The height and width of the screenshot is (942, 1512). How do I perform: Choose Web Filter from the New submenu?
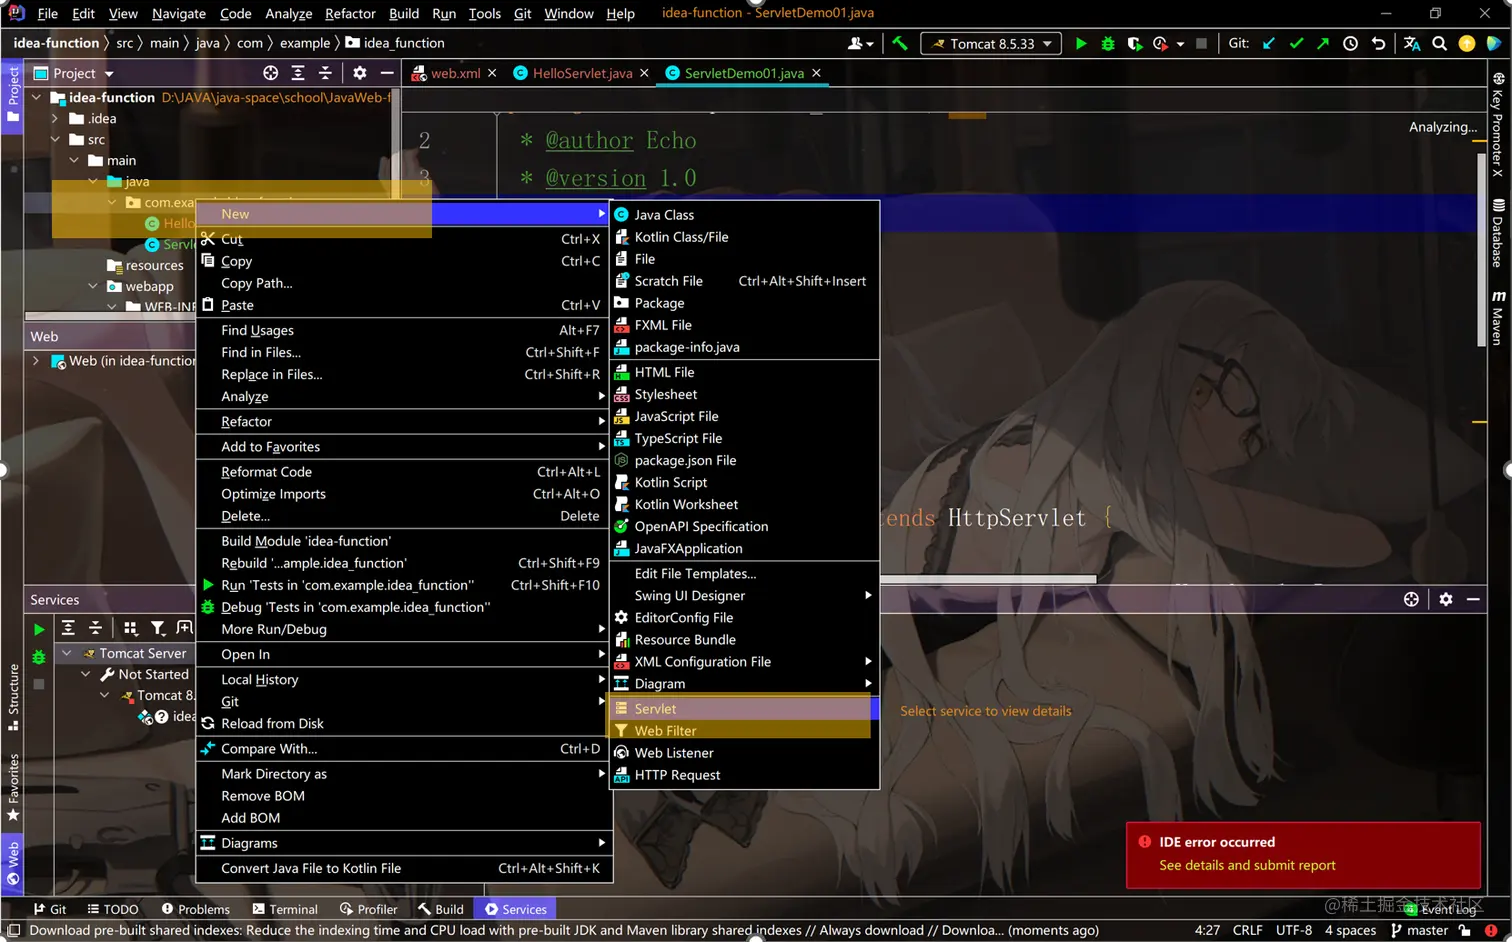(x=744, y=731)
